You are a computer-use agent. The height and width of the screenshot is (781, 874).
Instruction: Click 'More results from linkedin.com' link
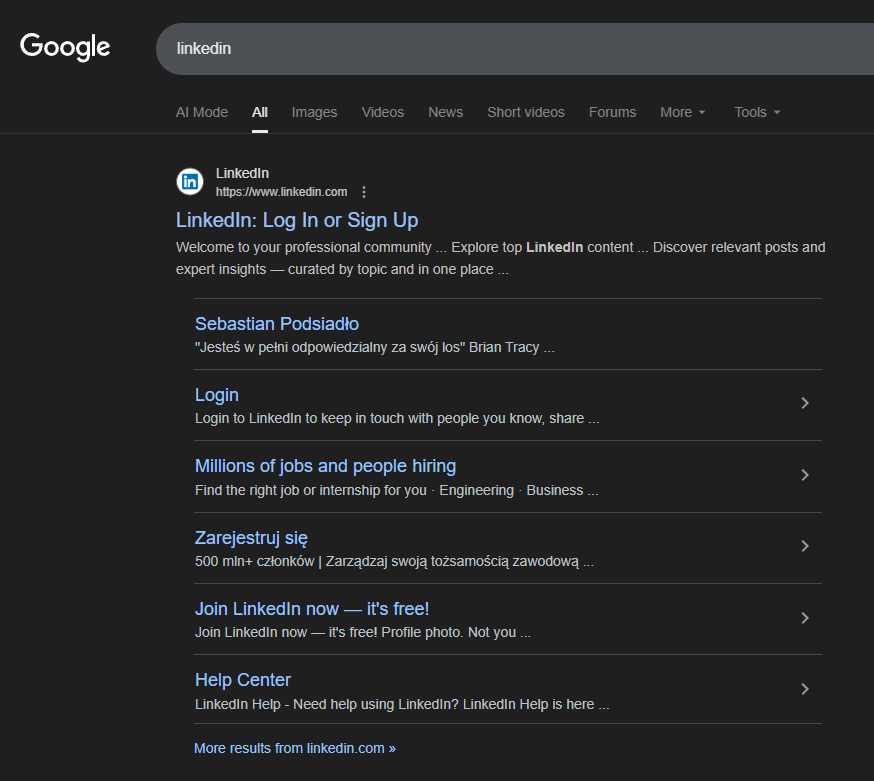tap(295, 748)
